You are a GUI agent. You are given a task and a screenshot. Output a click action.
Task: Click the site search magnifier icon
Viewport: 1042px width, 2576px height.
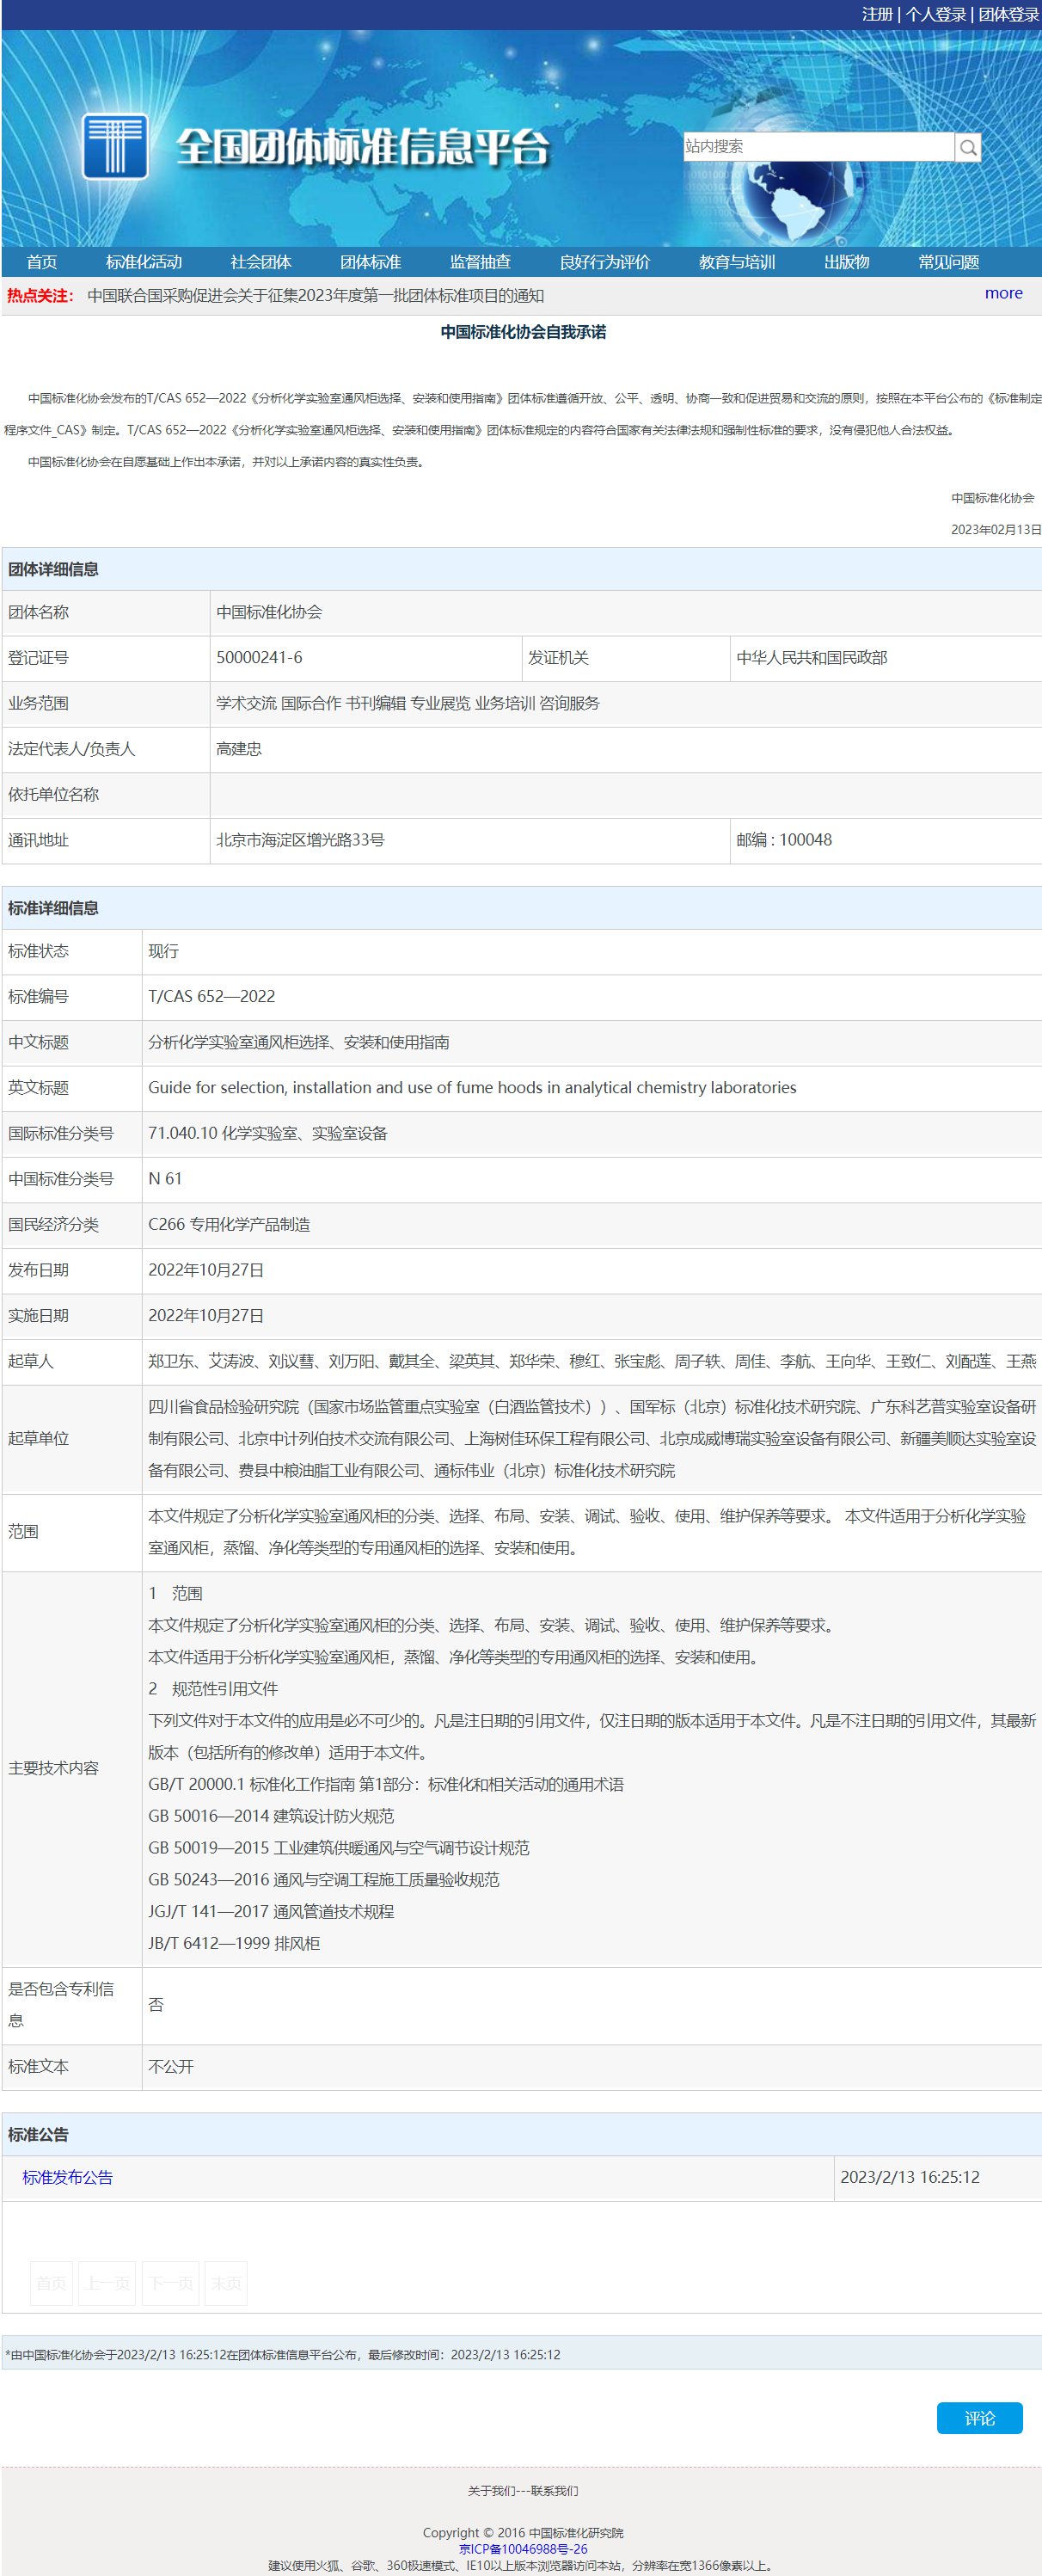click(967, 147)
